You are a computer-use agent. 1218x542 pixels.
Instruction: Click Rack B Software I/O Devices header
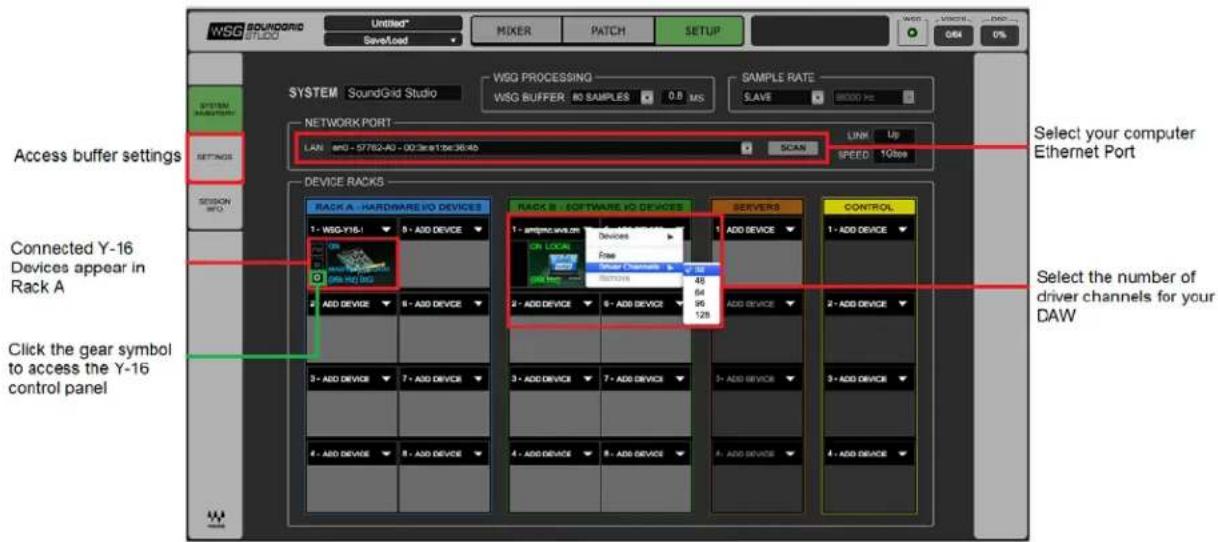point(600,206)
